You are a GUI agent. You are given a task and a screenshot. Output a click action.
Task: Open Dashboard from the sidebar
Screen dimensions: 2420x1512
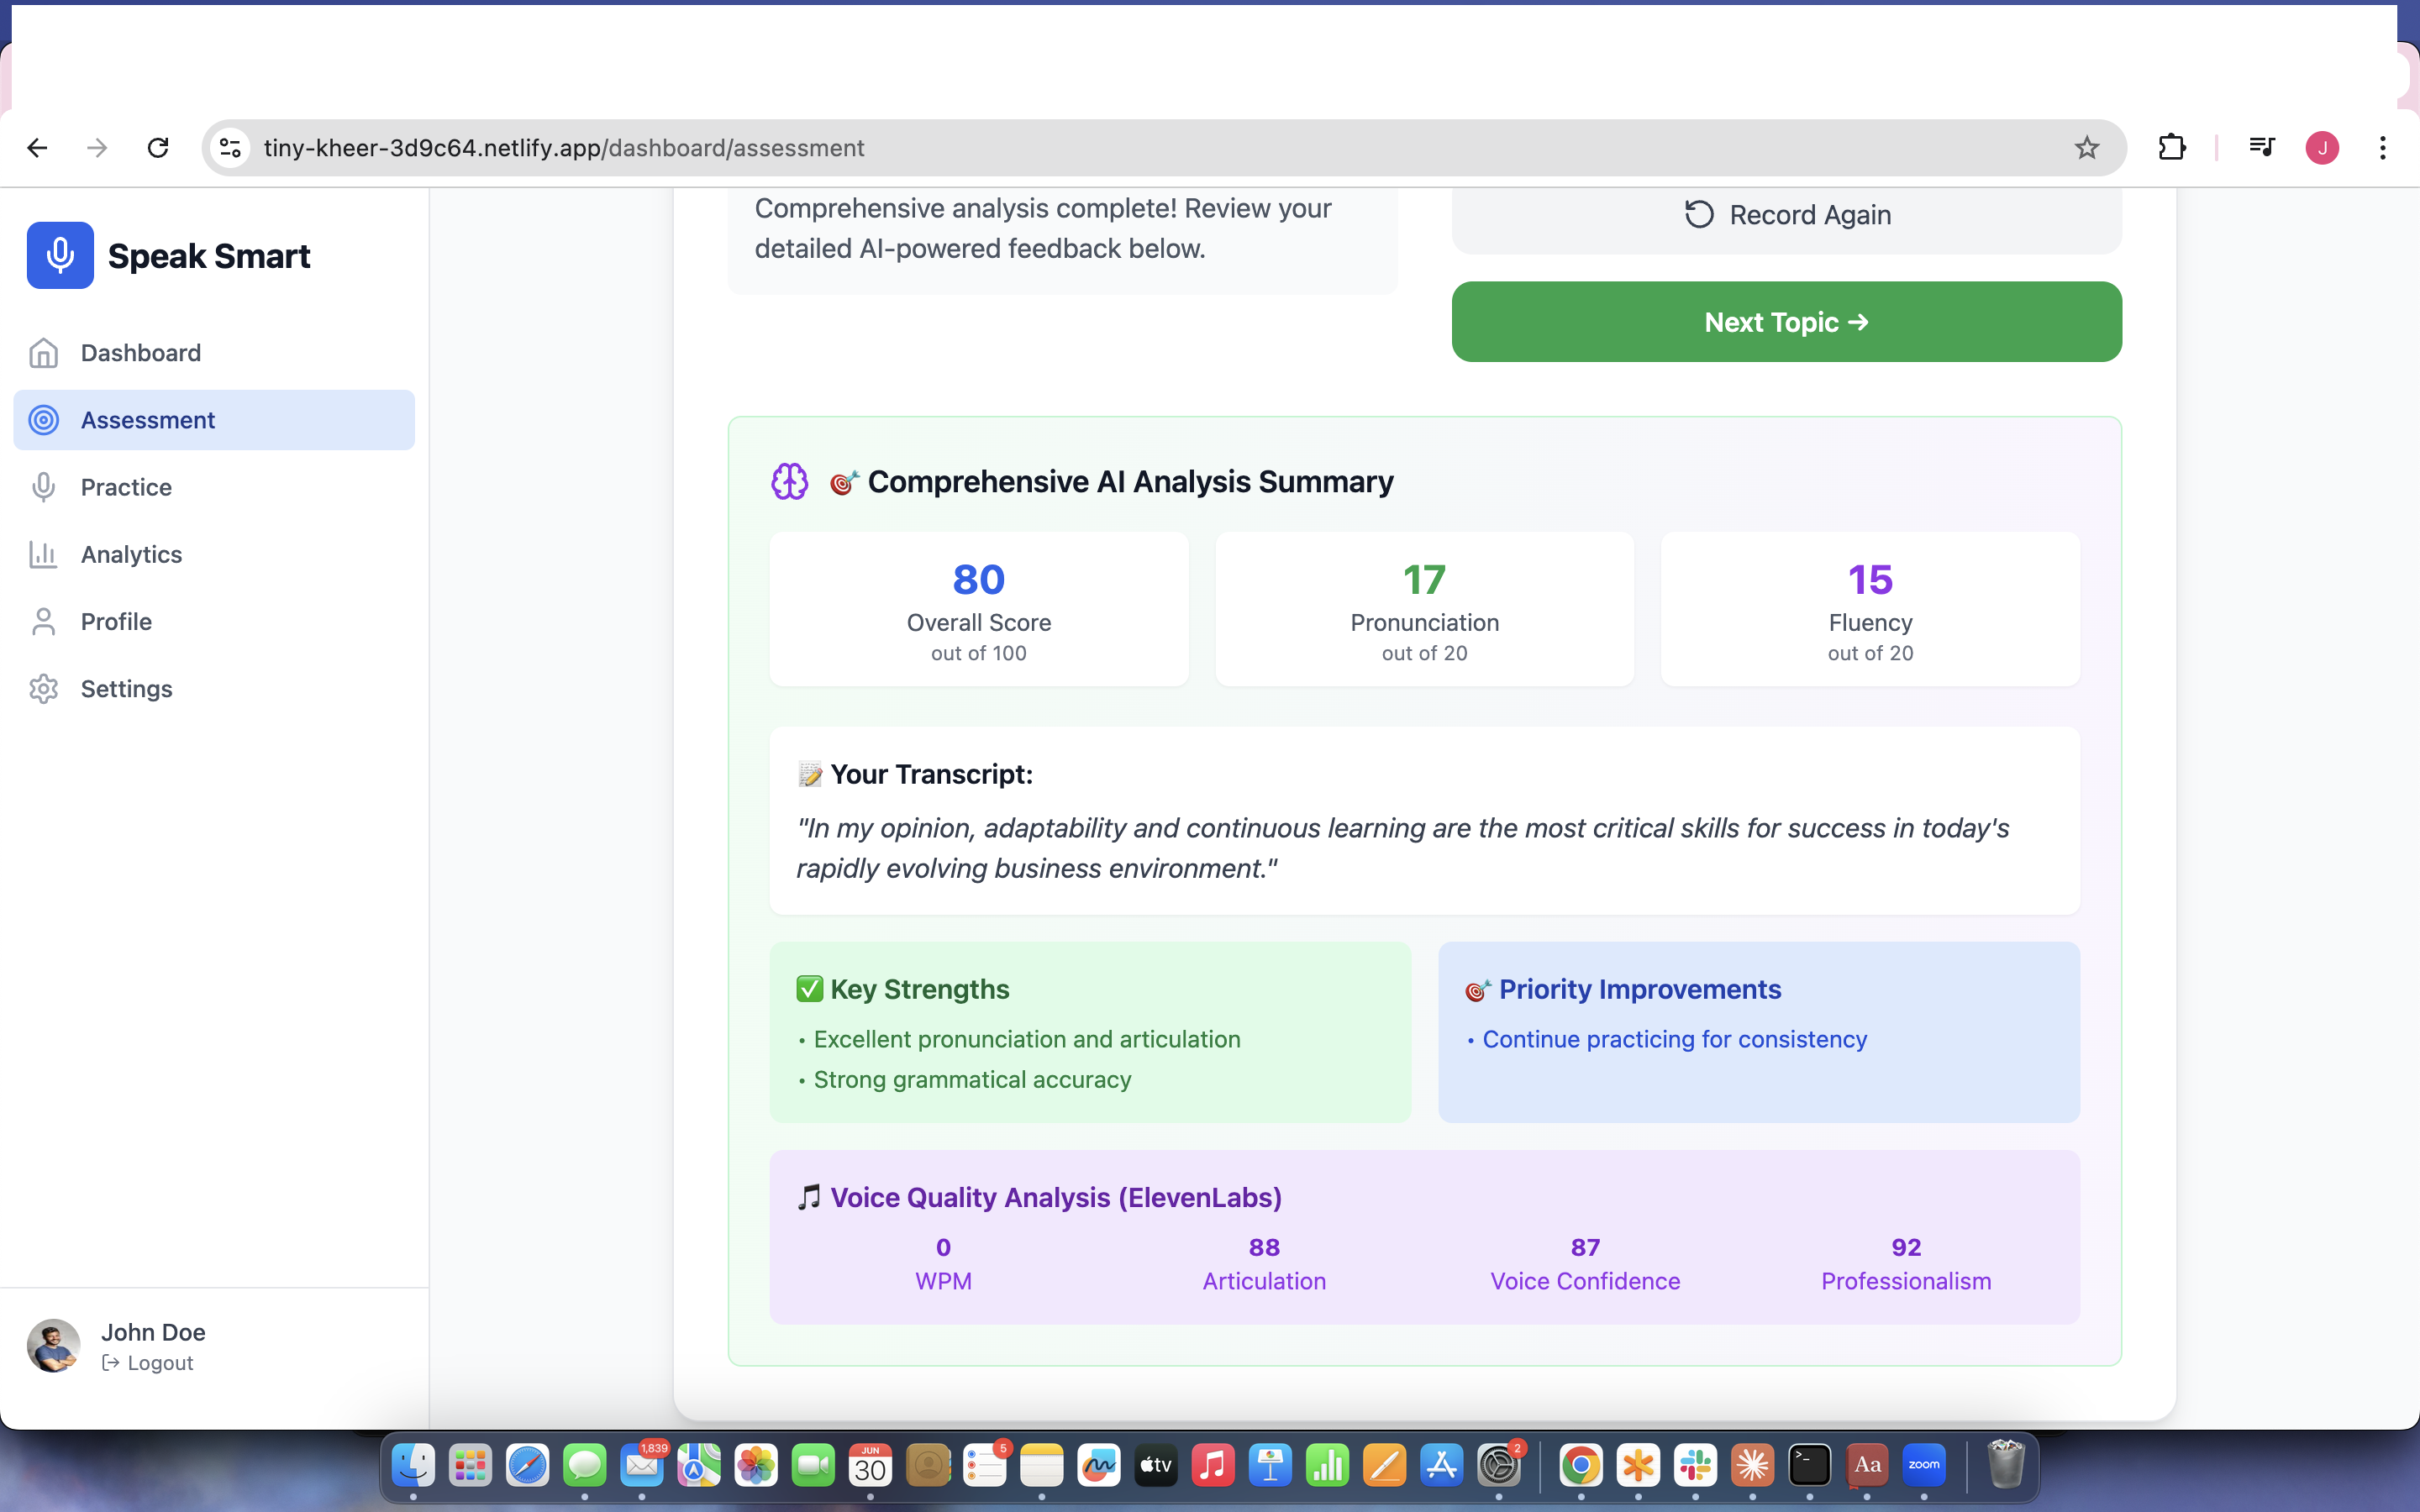(140, 353)
